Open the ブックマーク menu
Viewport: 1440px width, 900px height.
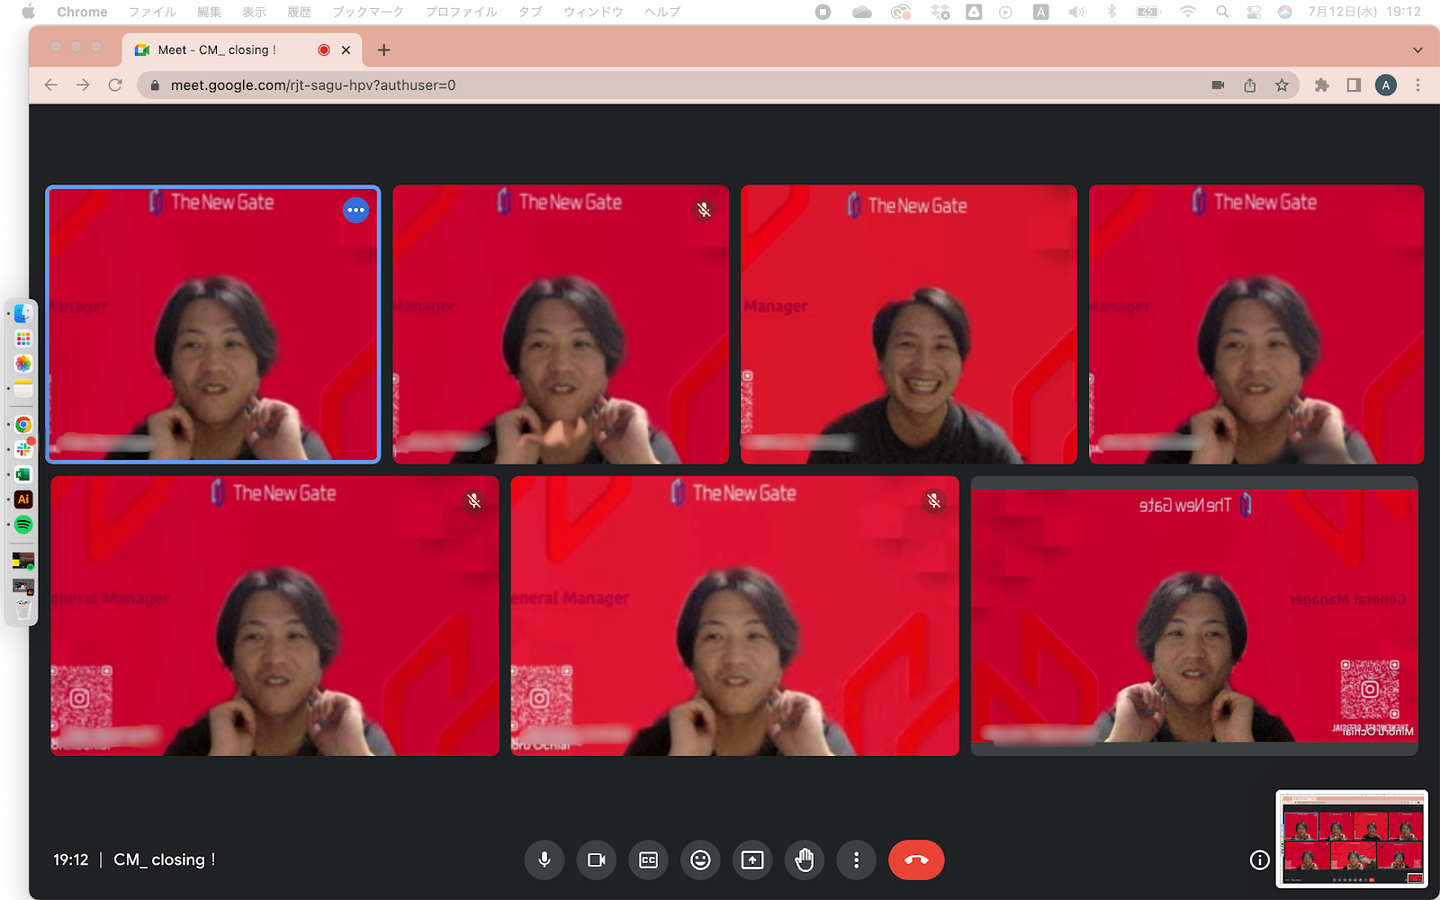tap(368, 12)
